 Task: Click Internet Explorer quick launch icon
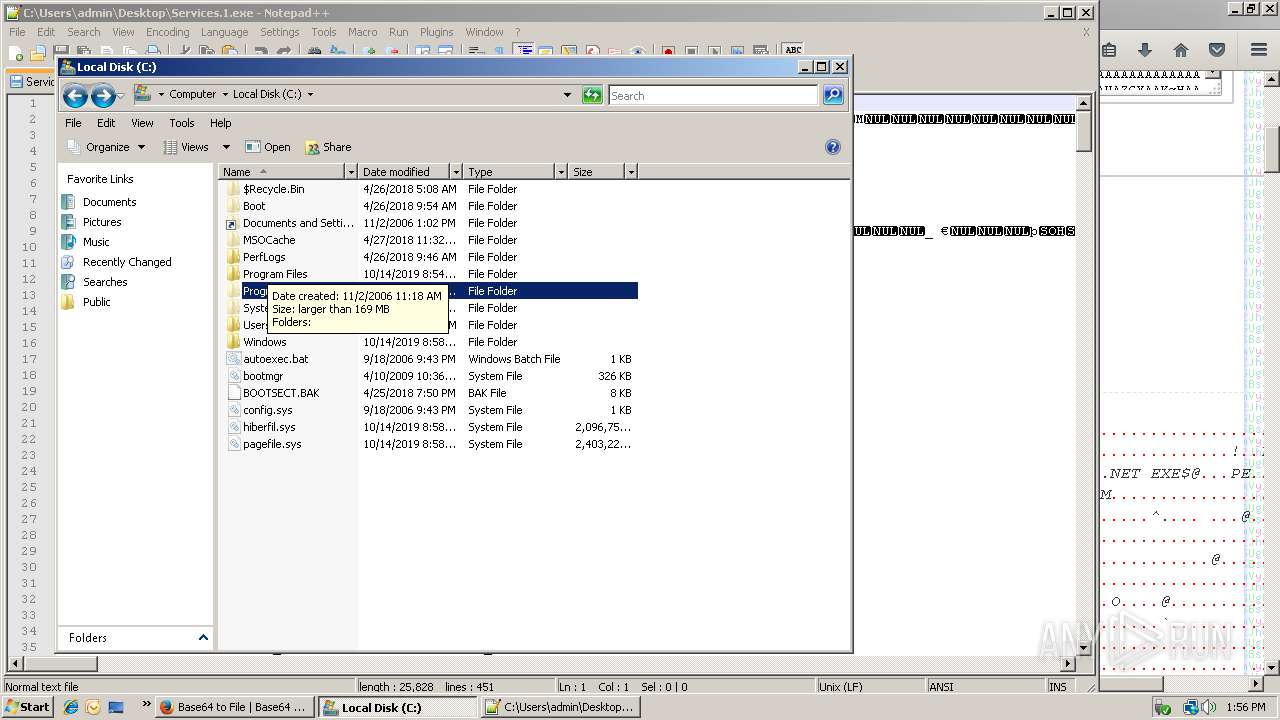pyautogui.click(x=71, y=707)
